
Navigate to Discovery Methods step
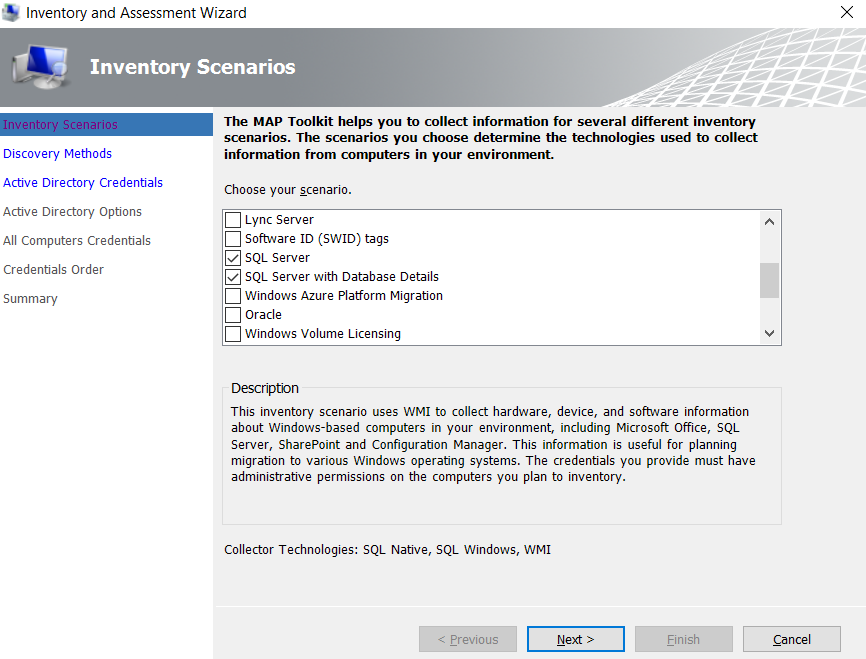[x=57, y=153]
